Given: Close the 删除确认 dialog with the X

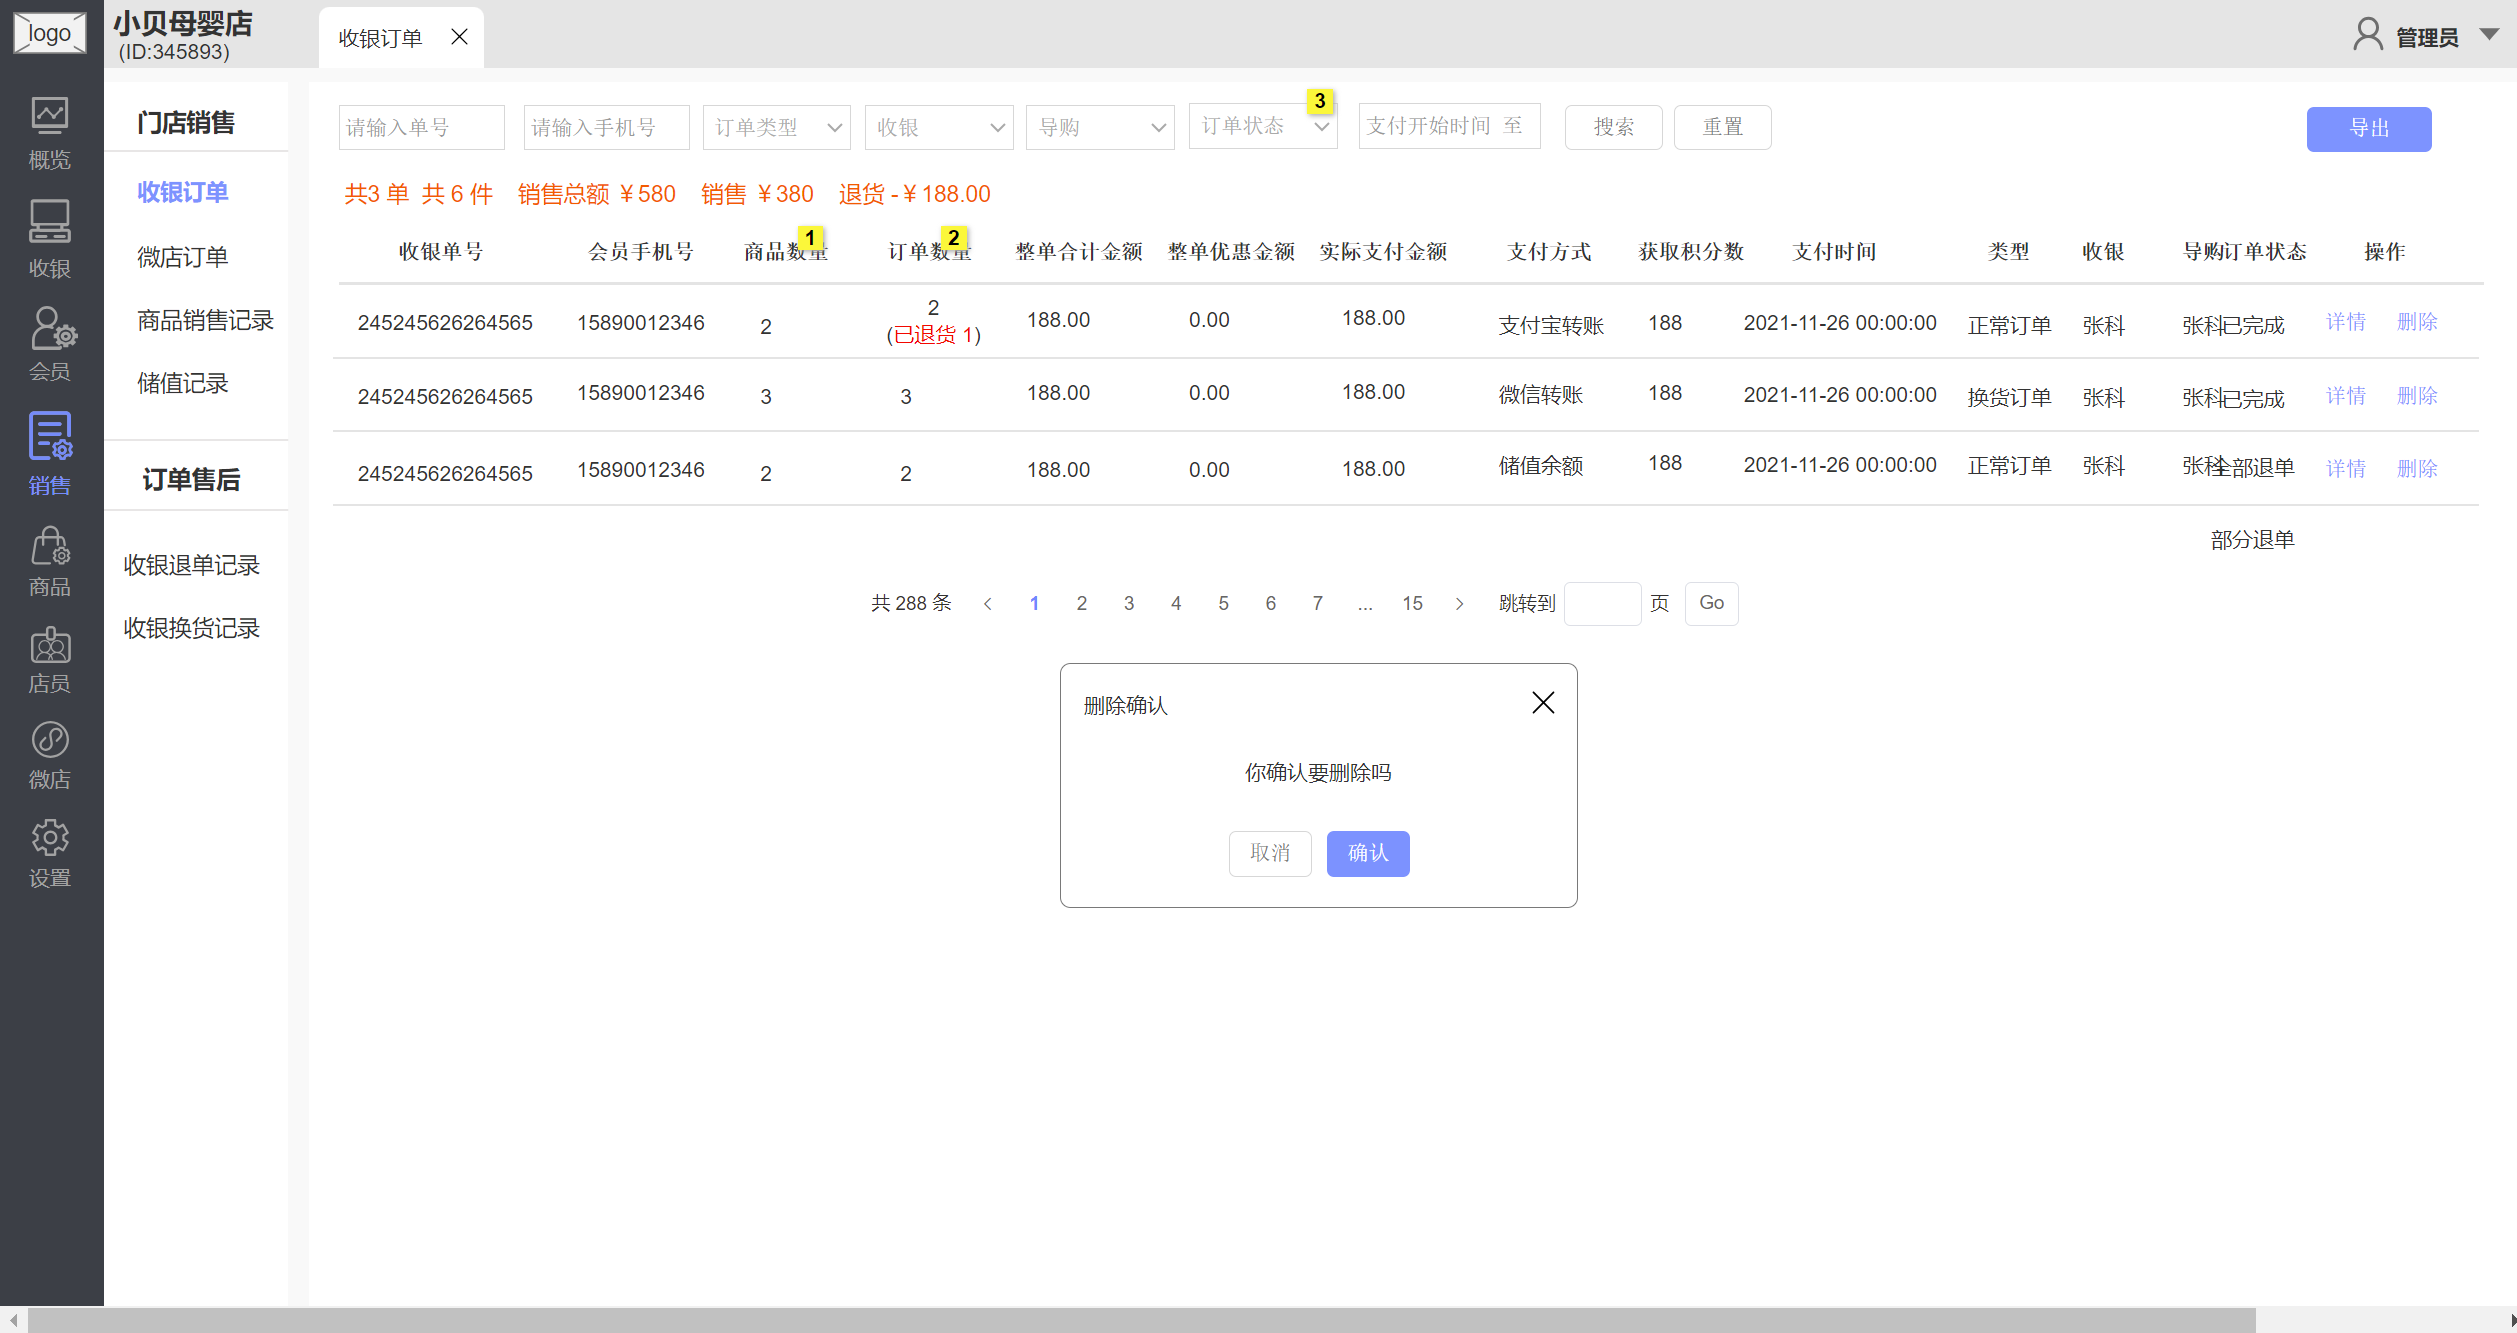Looking at the screenshot, I should [x=1543, y=703].
